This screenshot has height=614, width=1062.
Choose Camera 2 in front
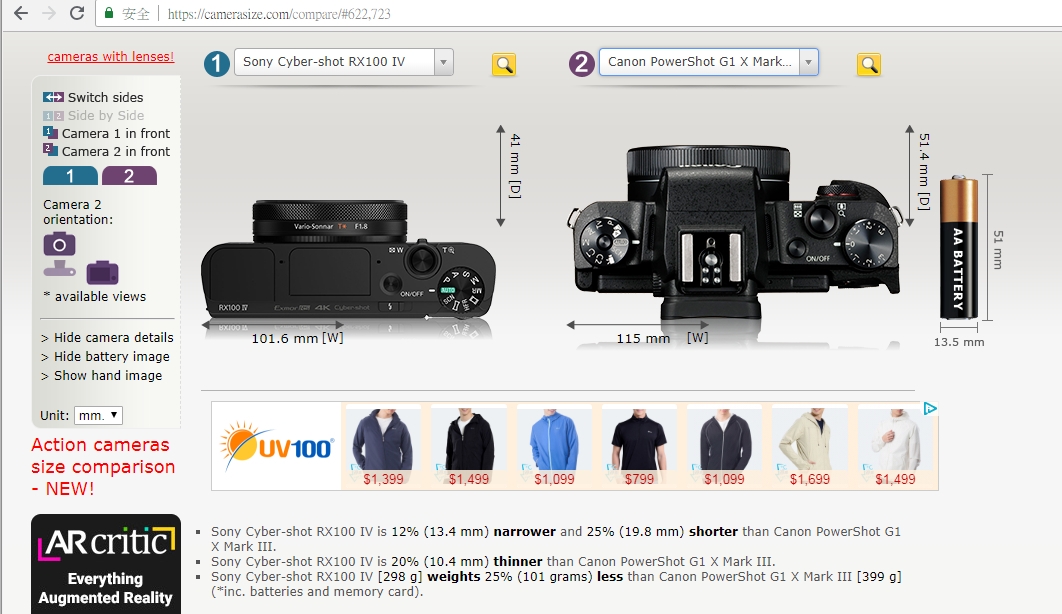pos(106,152)
